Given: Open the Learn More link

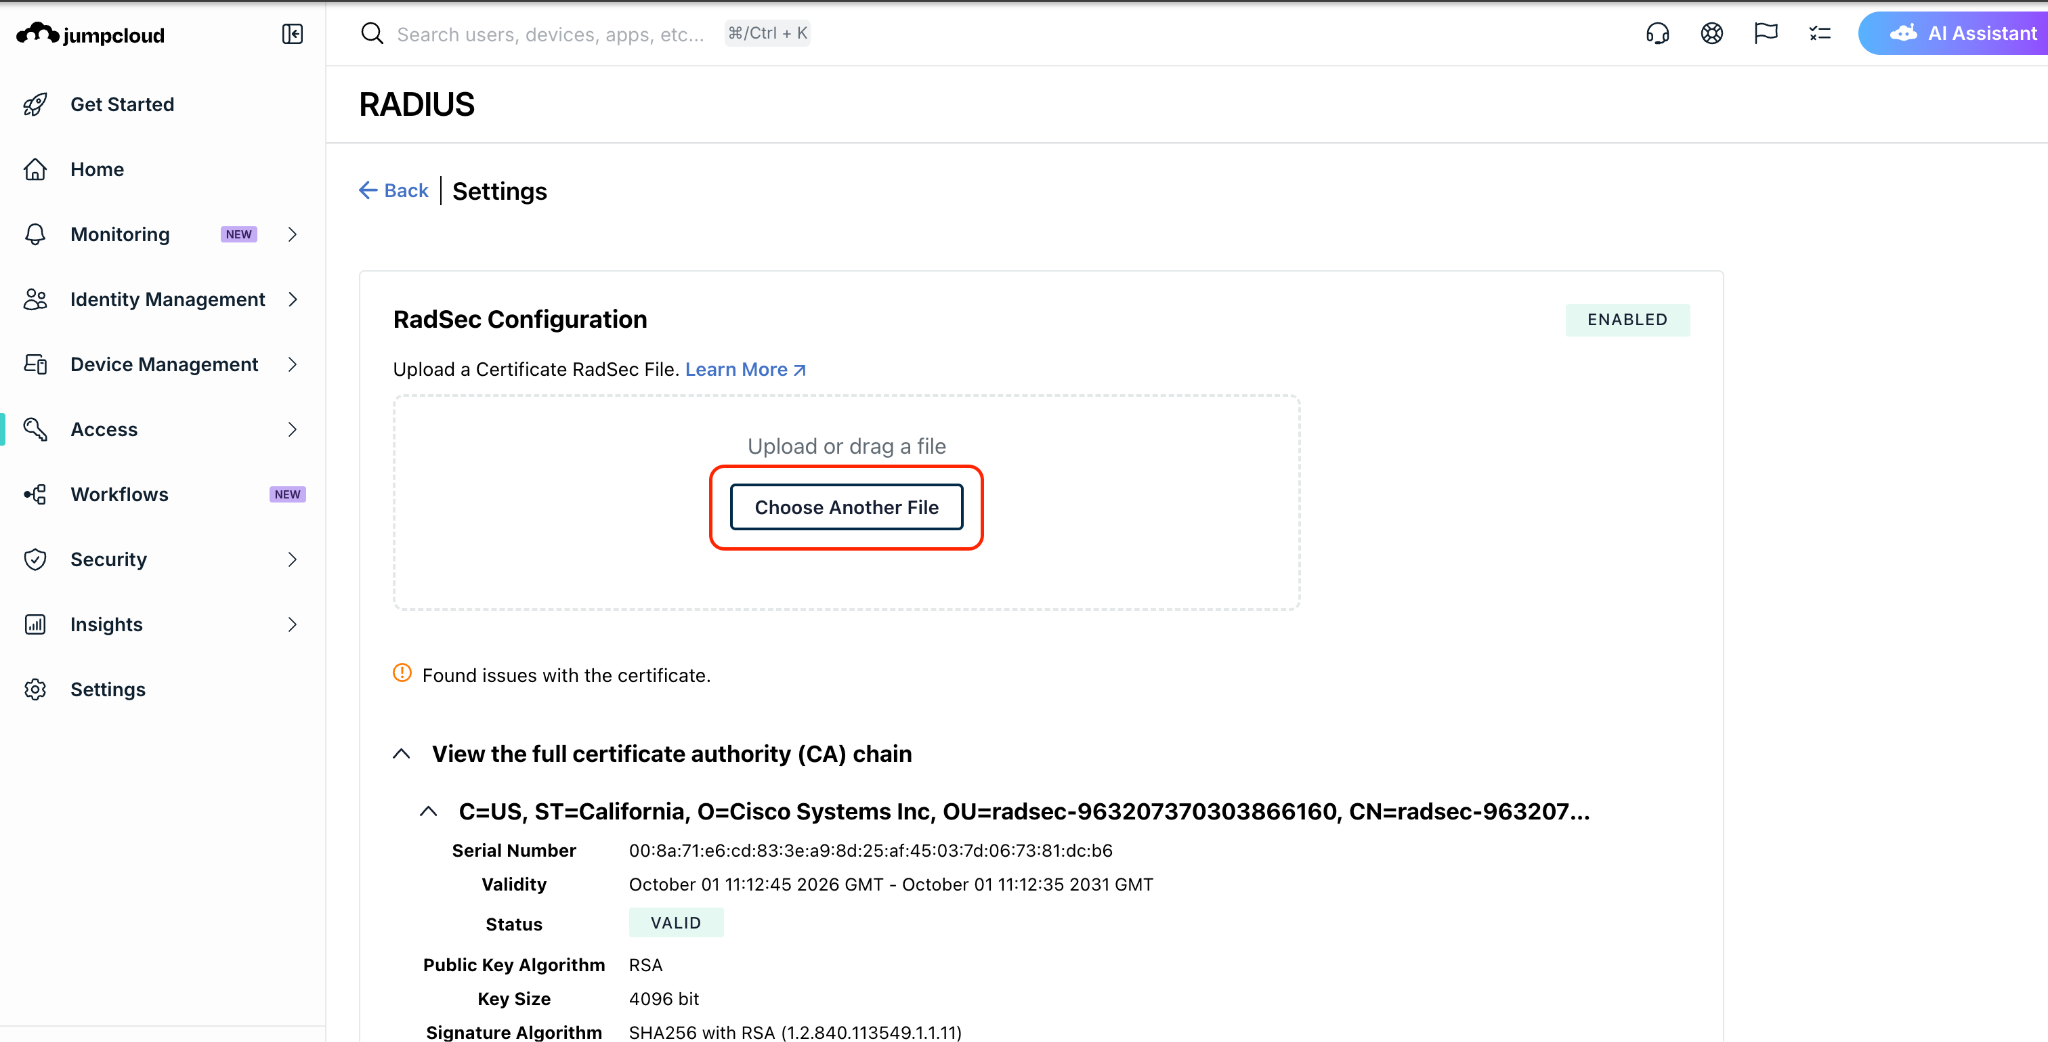Looking at the screenshot, I should coord(746,369).
